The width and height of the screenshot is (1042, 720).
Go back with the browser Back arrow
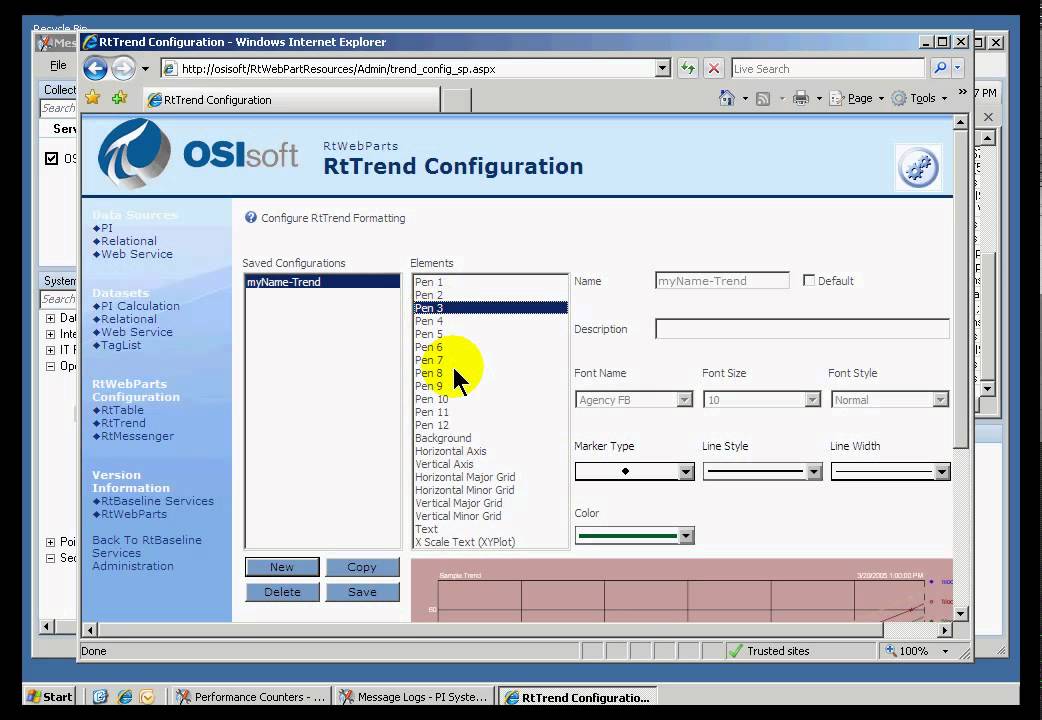click(96, 68)
